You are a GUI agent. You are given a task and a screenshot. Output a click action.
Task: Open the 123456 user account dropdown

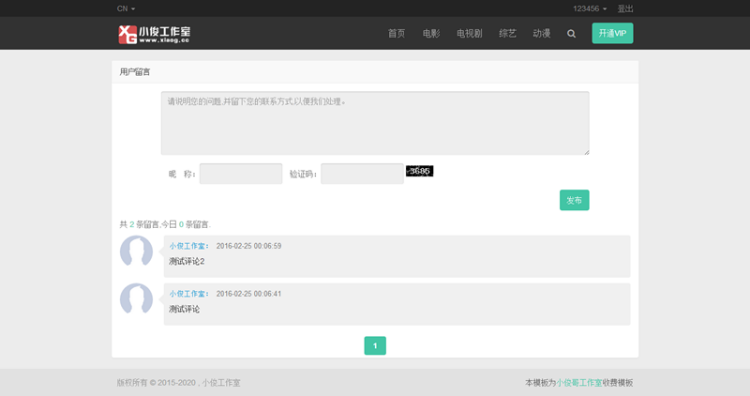click(590, 9)
